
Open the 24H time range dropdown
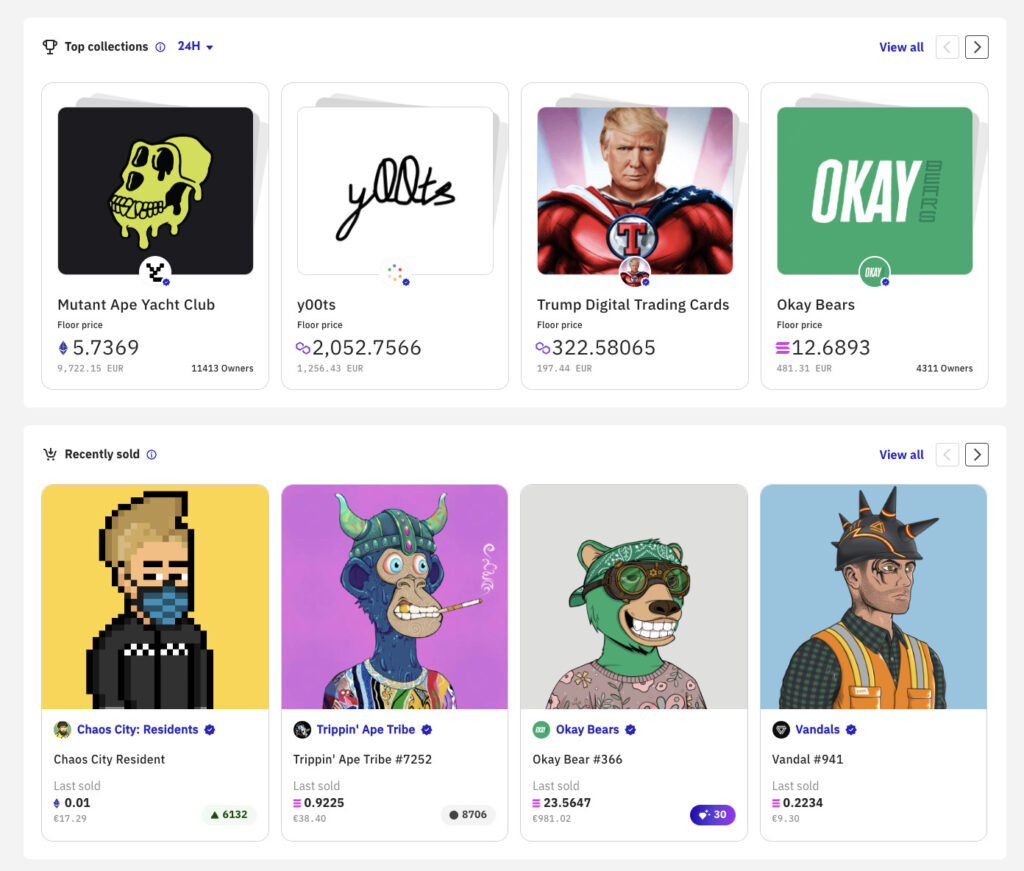pos(196,47)
